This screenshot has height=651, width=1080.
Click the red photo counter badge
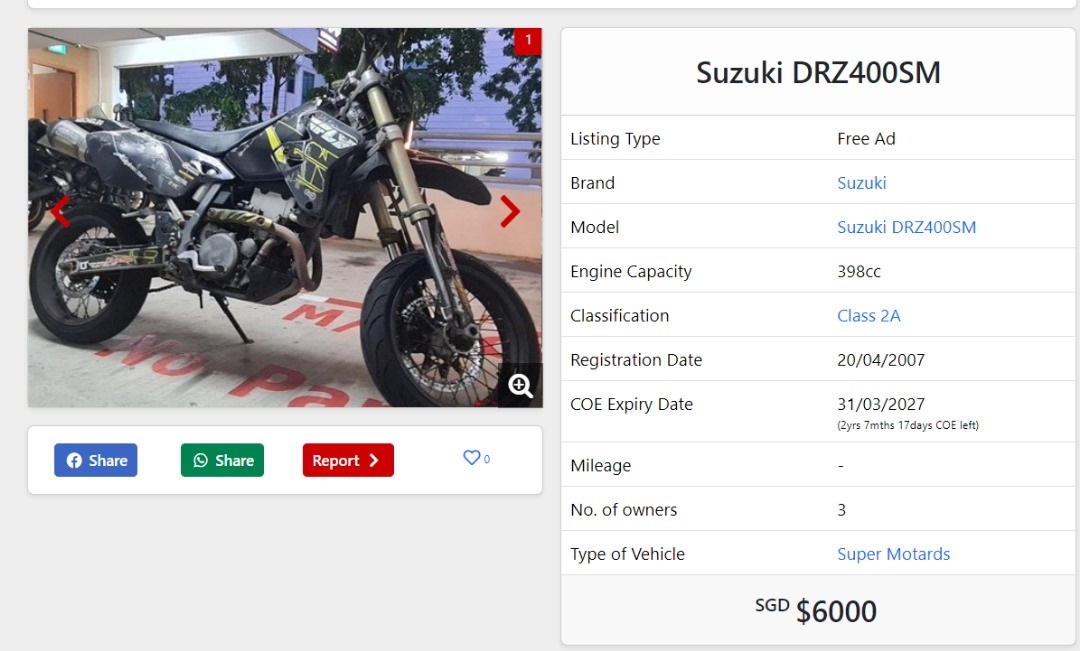pos(528,41)
